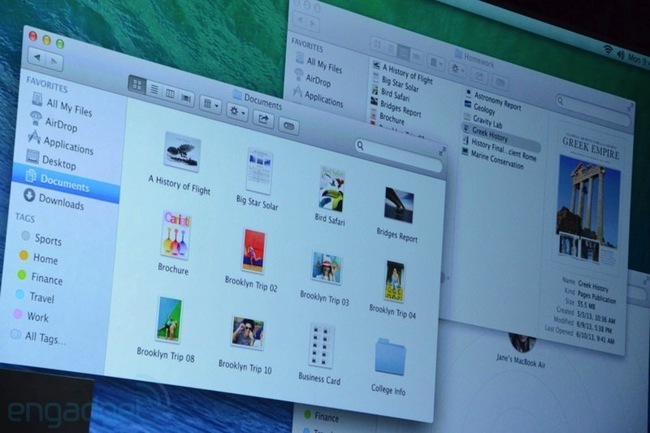The image size is (650, 433).
Task: Switch to column view in Documents window
Action: coord(170,94)
